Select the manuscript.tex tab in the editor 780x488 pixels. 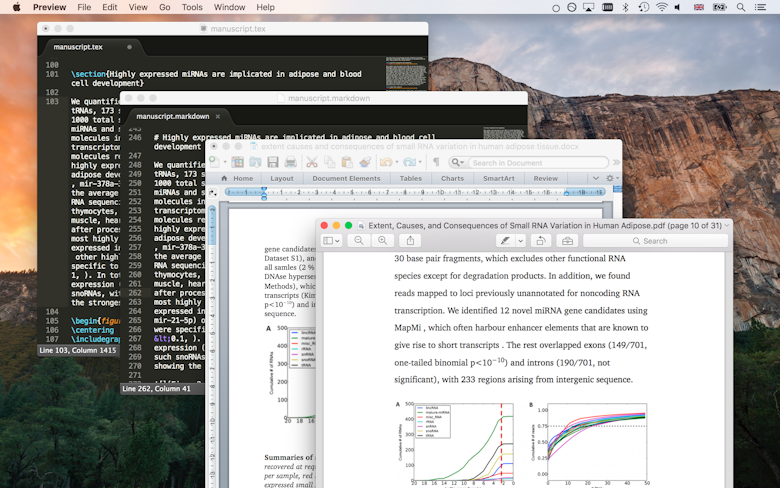tap(78, 47)
